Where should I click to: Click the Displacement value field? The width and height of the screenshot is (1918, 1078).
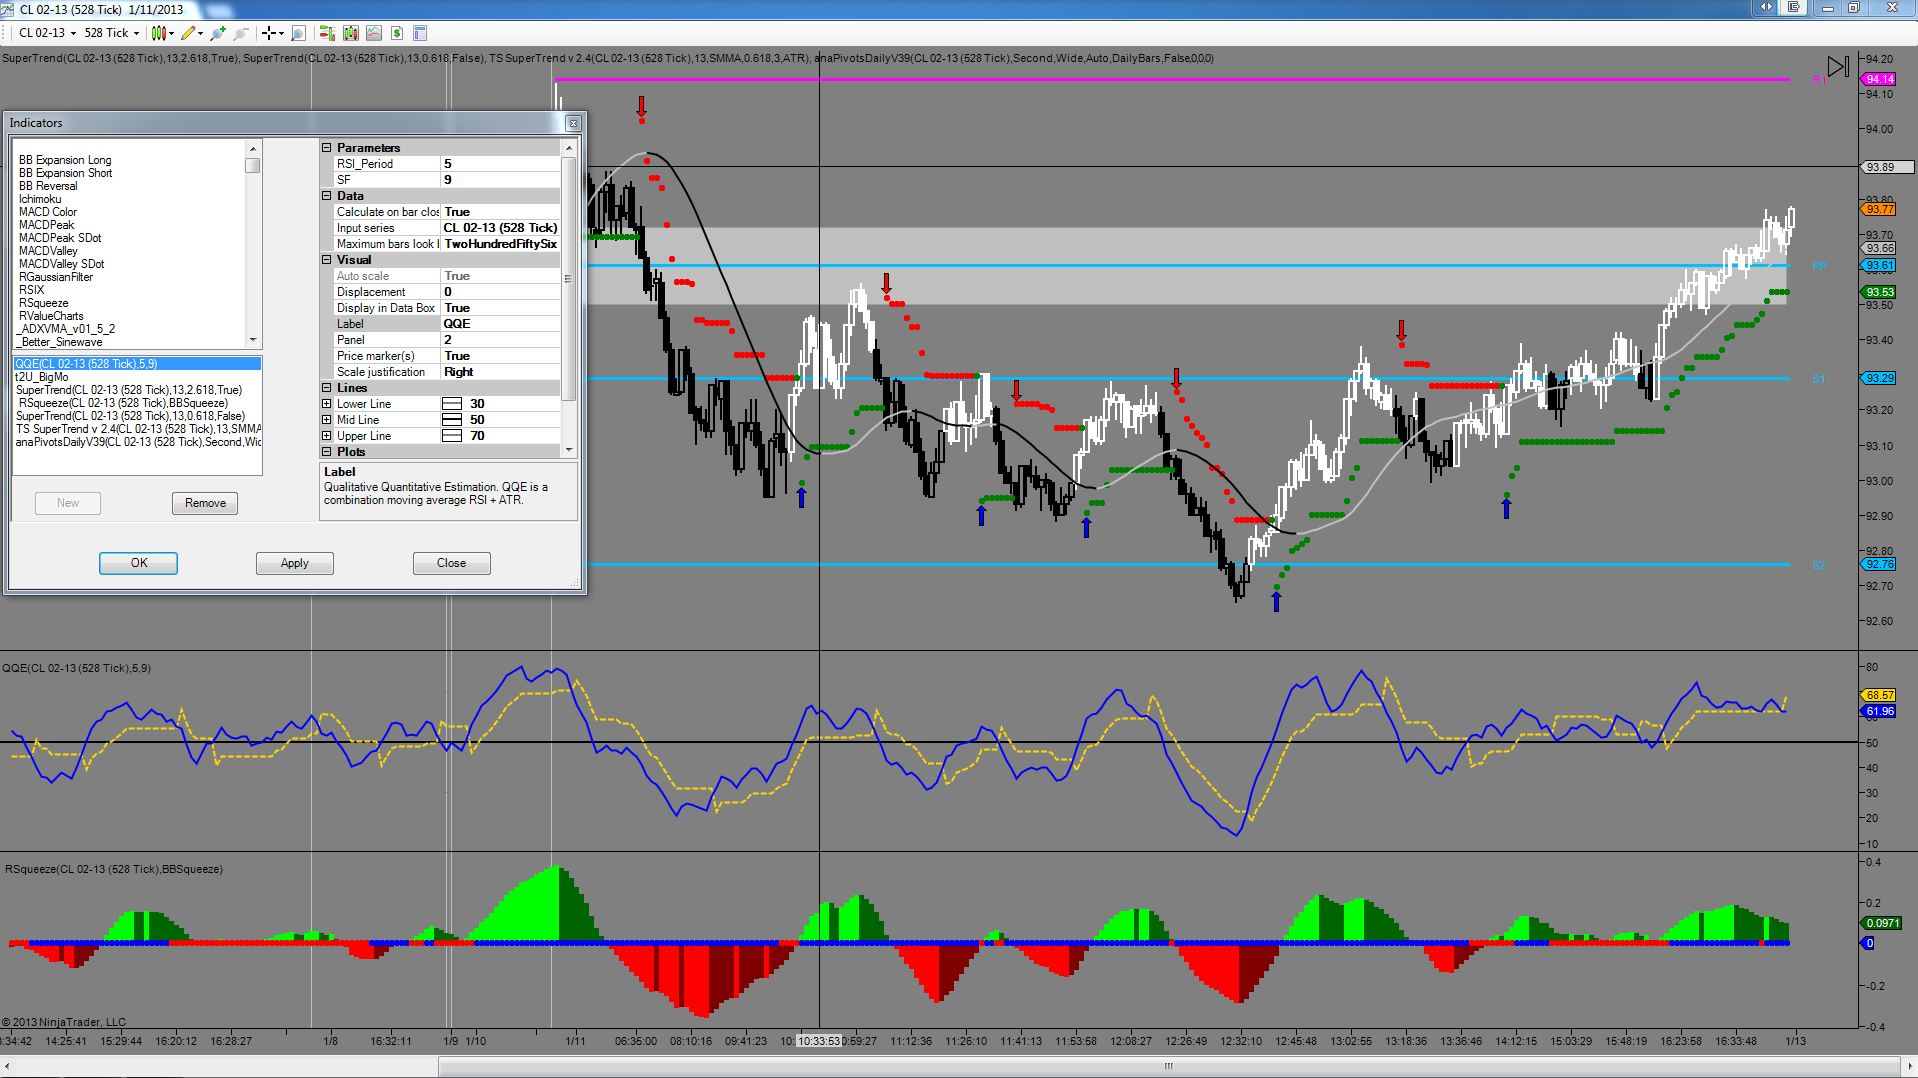[x=500, y=292]
